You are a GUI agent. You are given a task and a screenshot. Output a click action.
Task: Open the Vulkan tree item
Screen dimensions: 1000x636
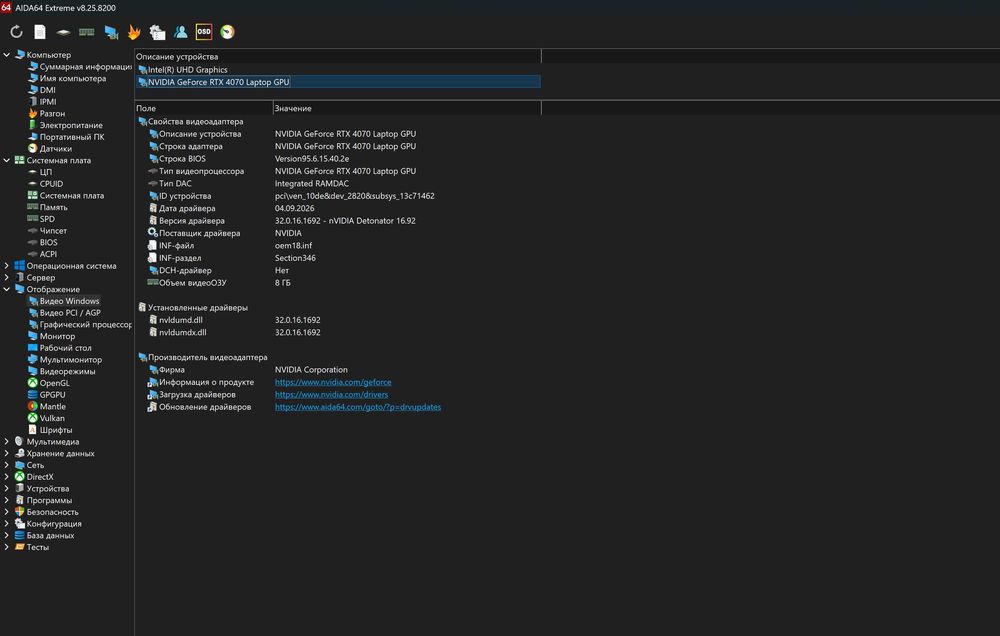(x=52, y=418)
